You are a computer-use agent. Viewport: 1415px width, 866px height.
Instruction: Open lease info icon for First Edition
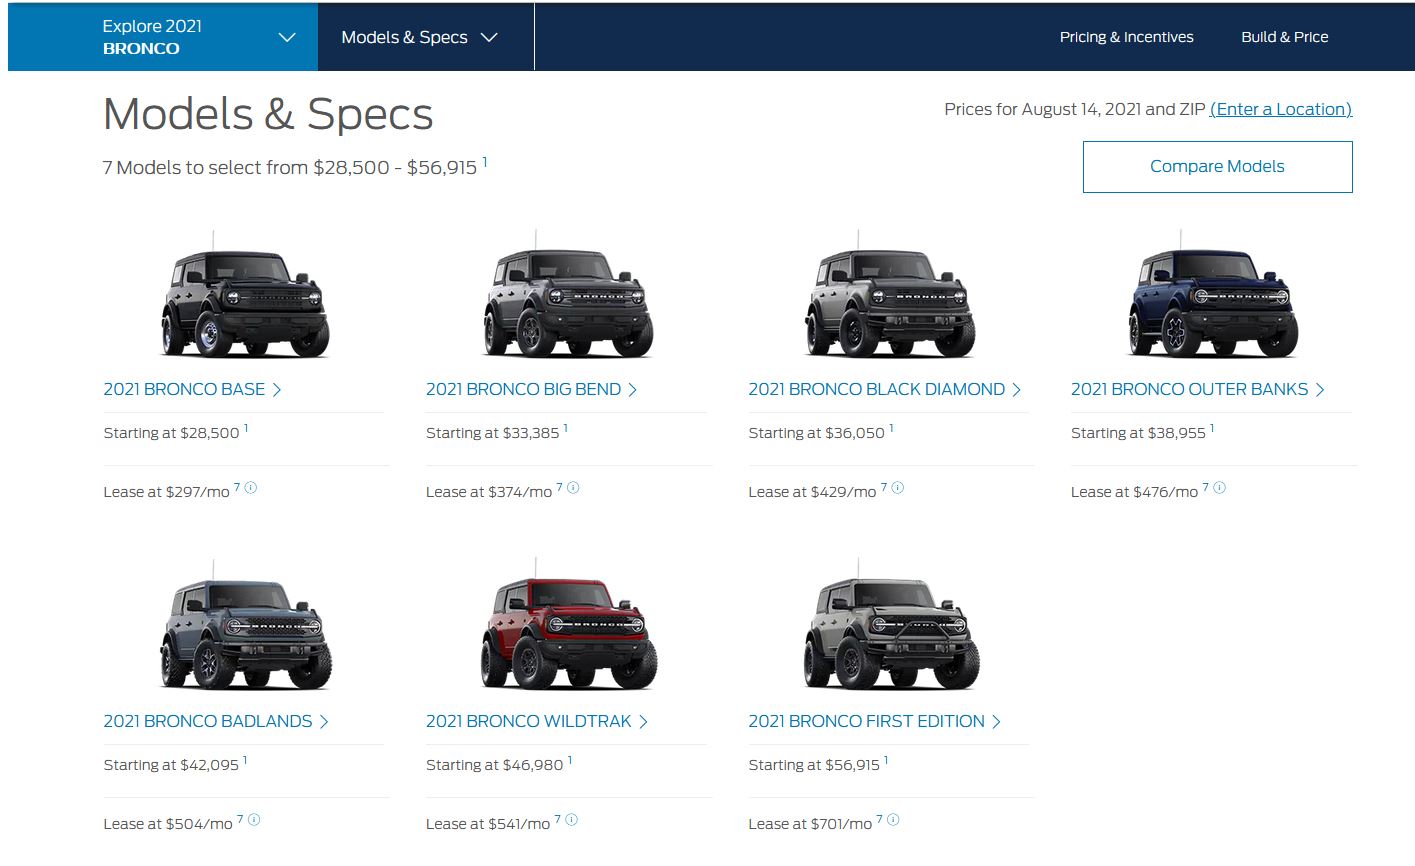893,820
